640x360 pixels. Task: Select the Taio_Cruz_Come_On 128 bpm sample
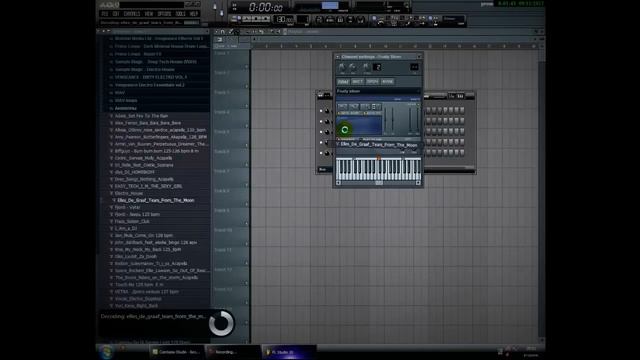click(x=143, y=236)
